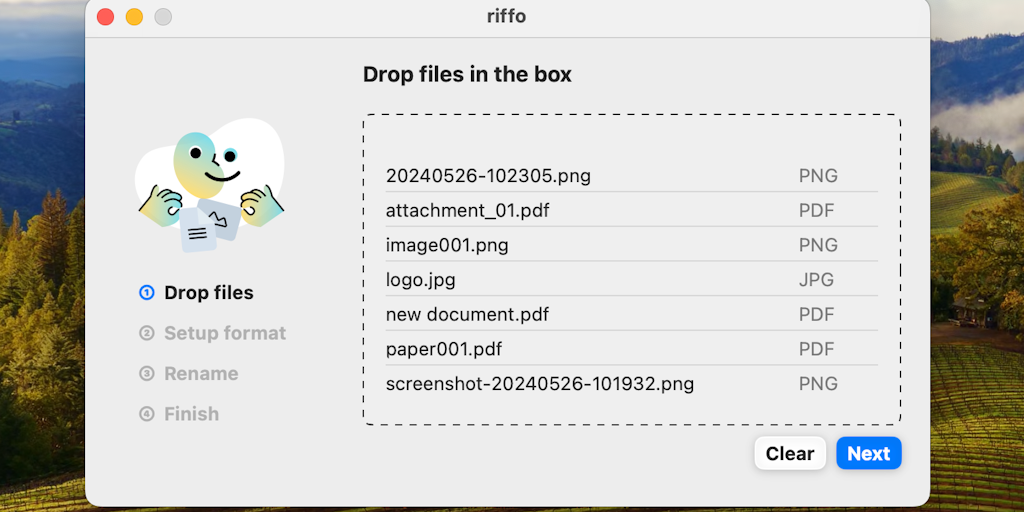The image size is (1024, 512).
Task: Jump to the Finish step
Action: pyautogui.click(x=191, y=414)
